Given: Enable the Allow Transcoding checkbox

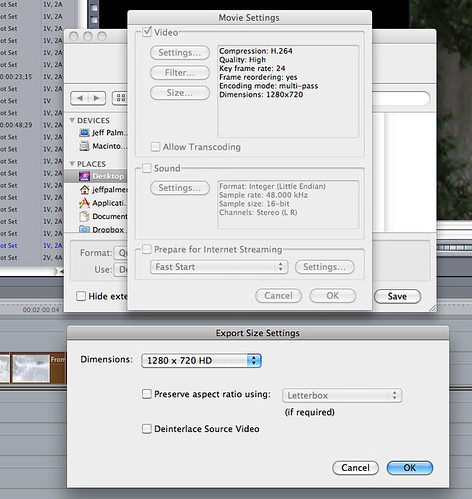Looking at the screenshot, I should (x=155, y=147).
